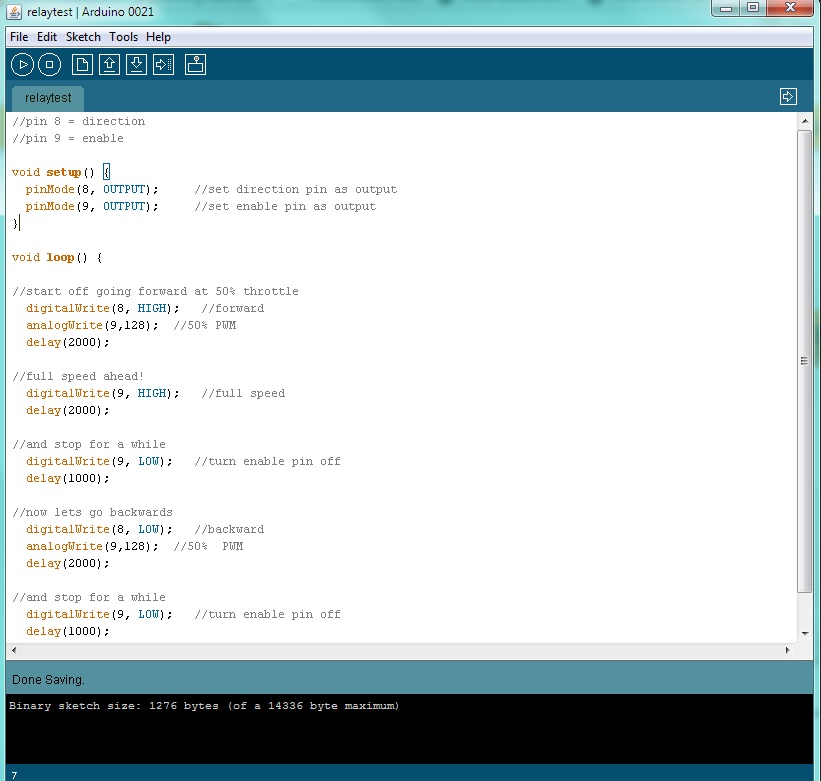Click the line number 7 in status bar
821x781 pixels.
[x=14, y=775]
